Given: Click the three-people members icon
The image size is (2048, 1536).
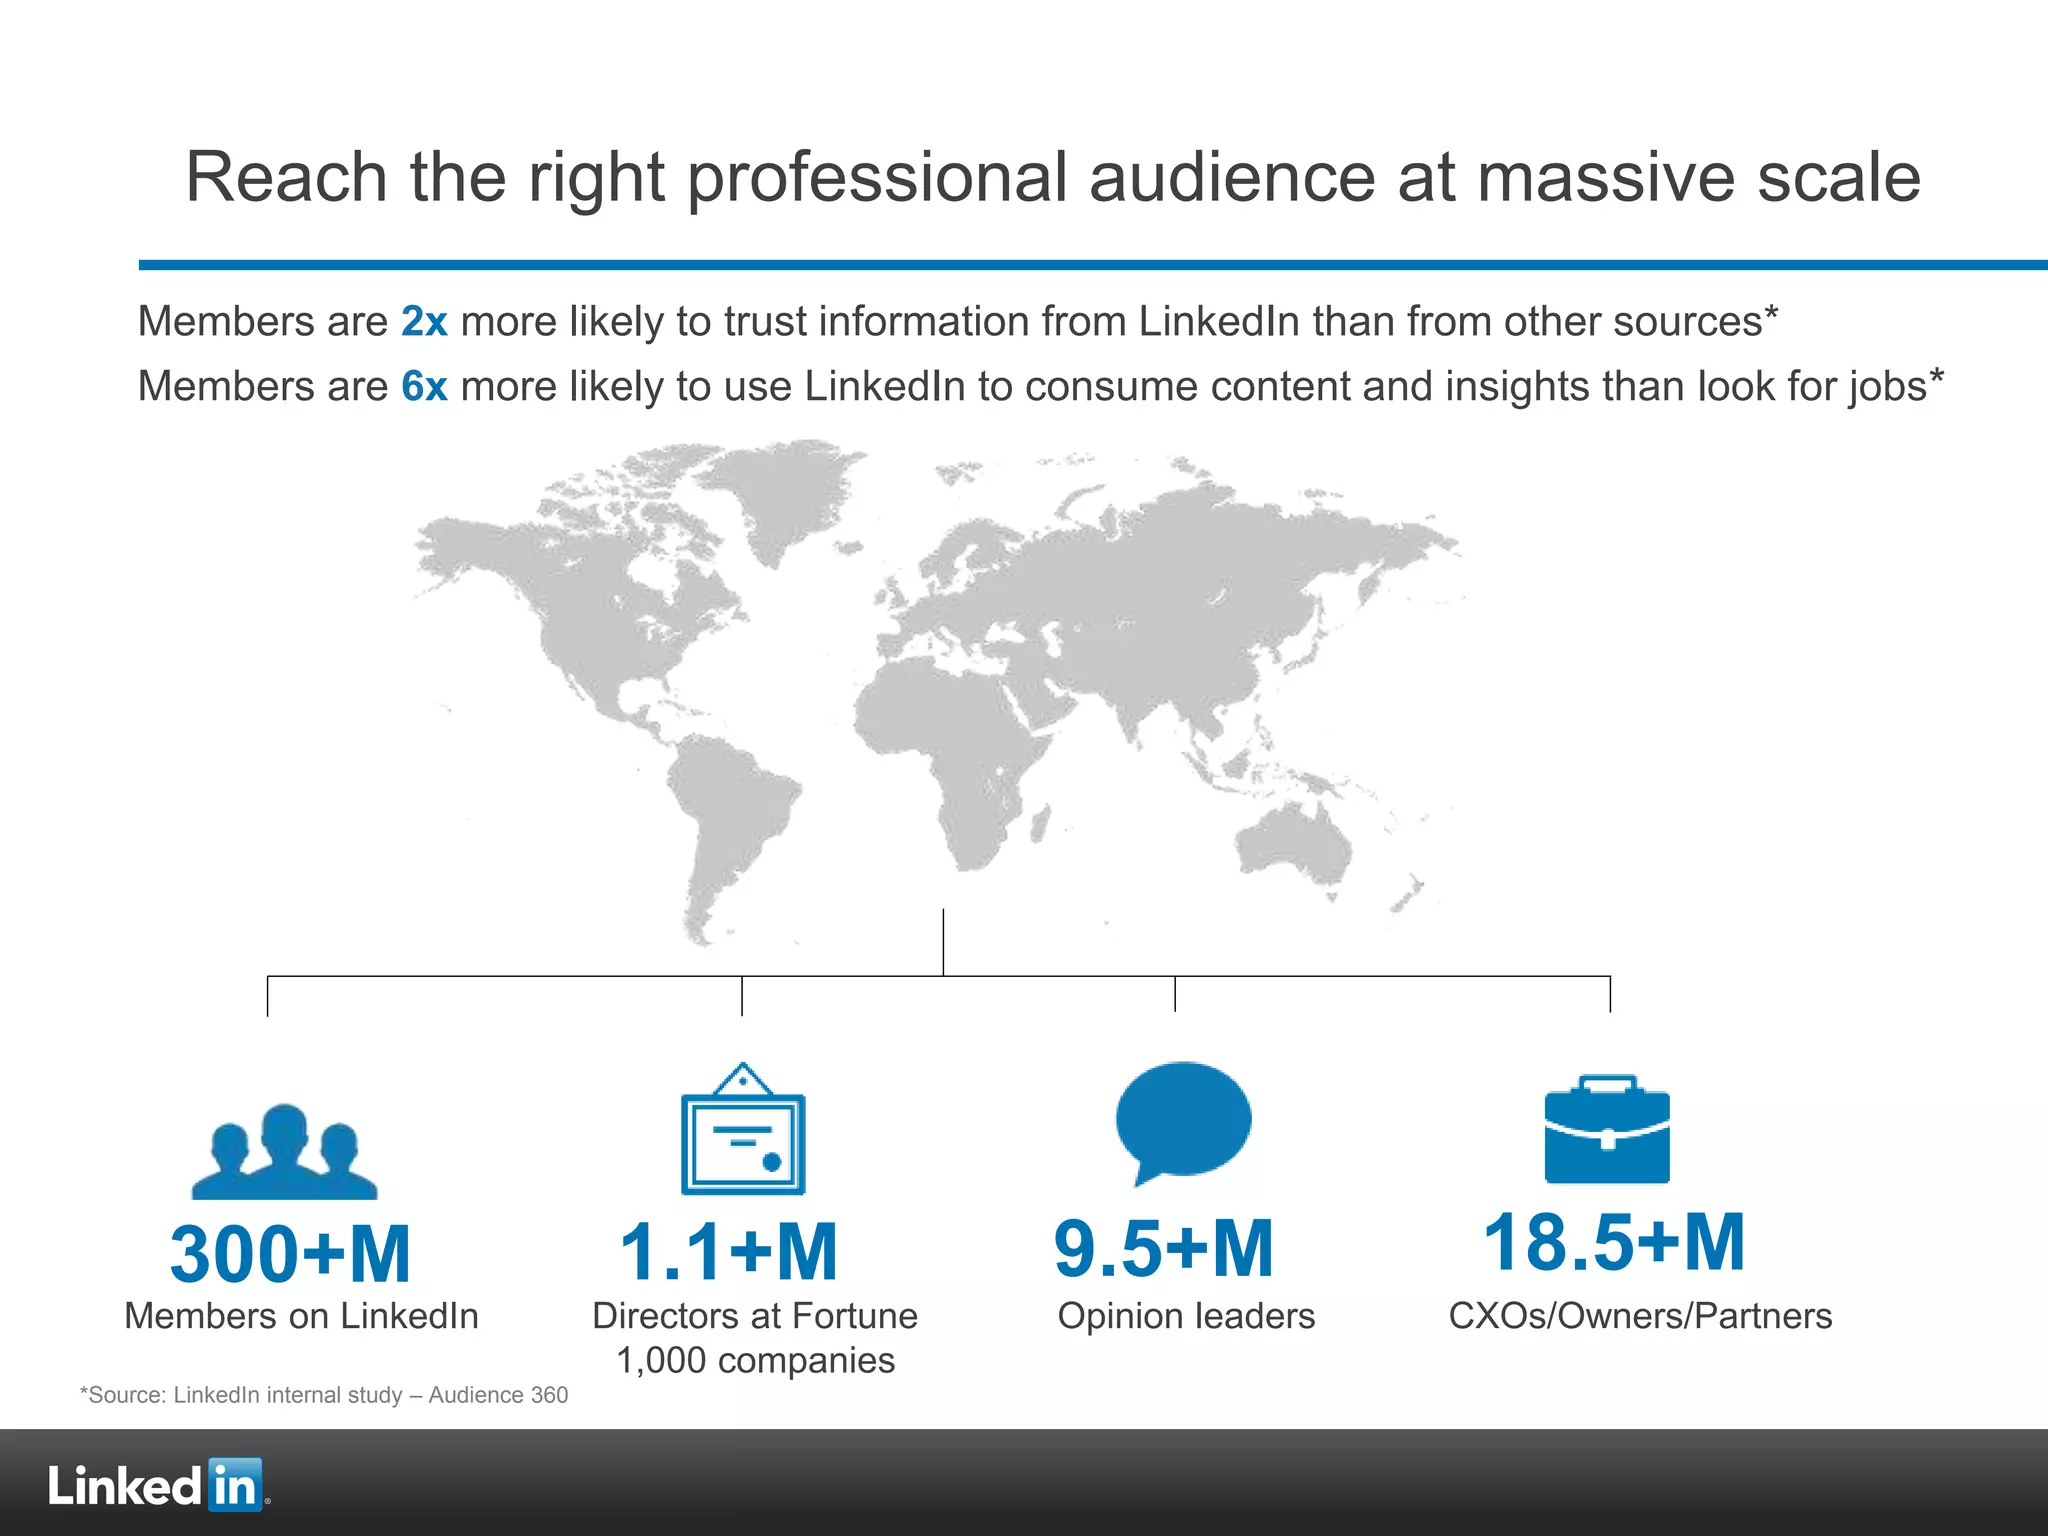Looking at the screenshot, I should point(285,1152).
